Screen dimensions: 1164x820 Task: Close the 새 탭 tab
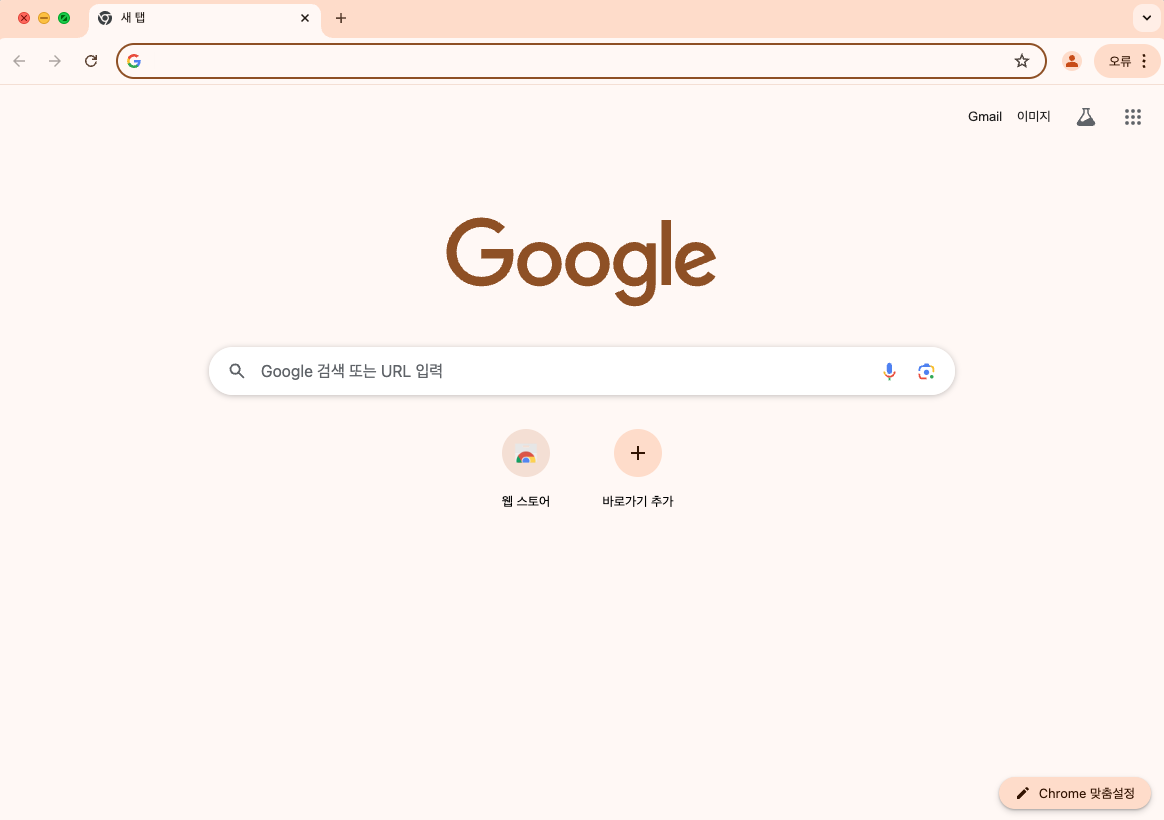305,18
